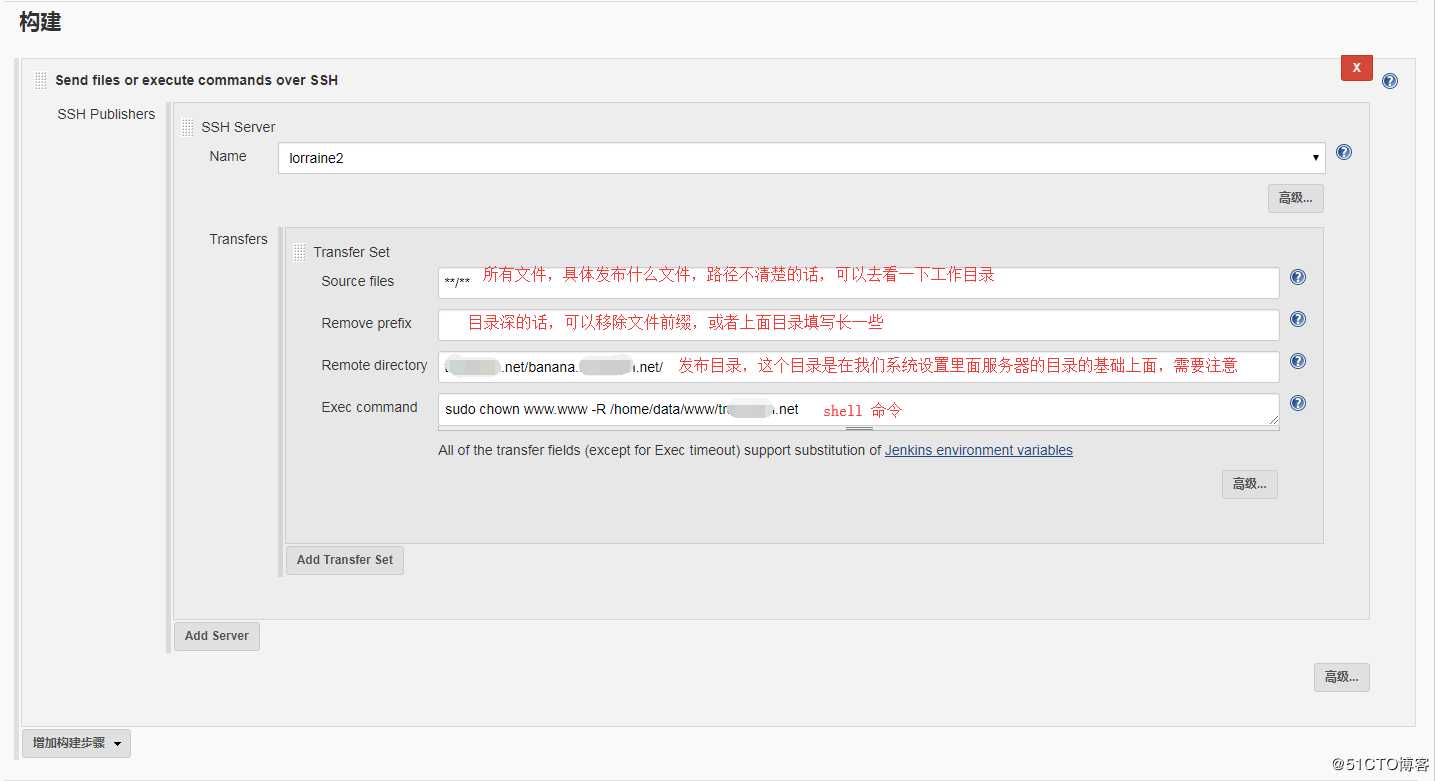1439x781 pixels.
Task: Open help icon for Source files
Action: click(1298, 277)
